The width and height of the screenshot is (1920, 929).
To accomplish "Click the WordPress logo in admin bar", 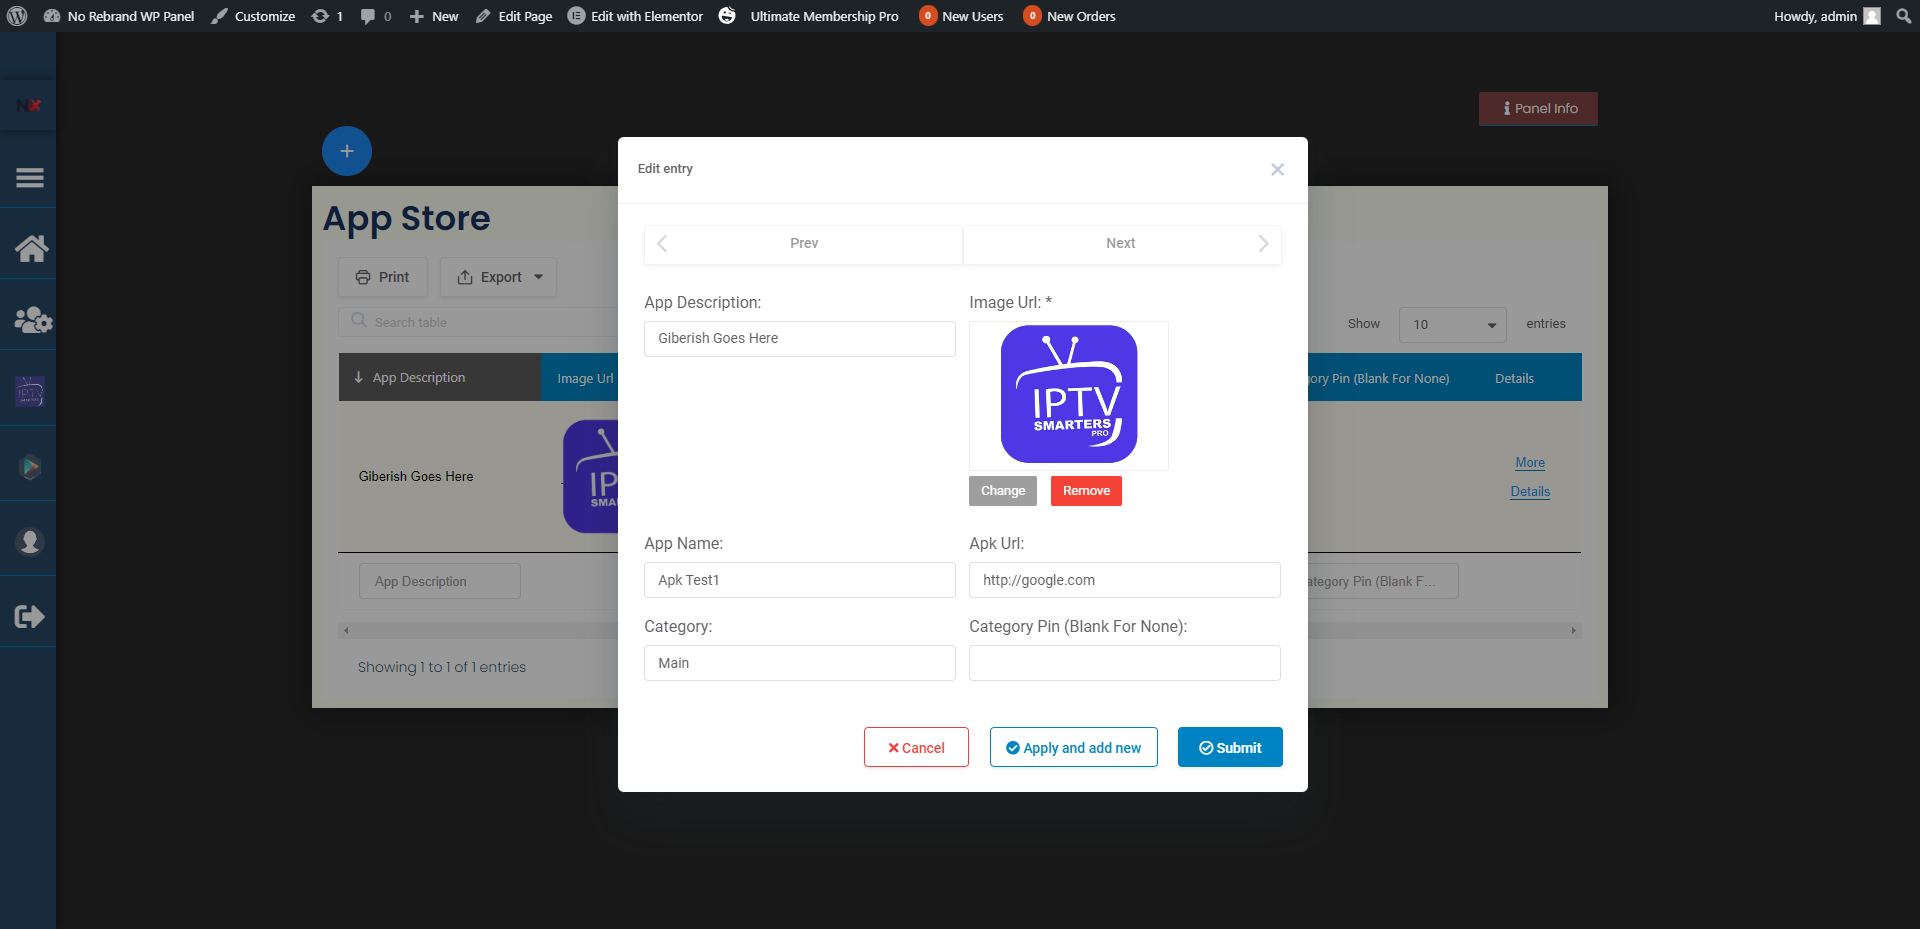I will 17,16.
